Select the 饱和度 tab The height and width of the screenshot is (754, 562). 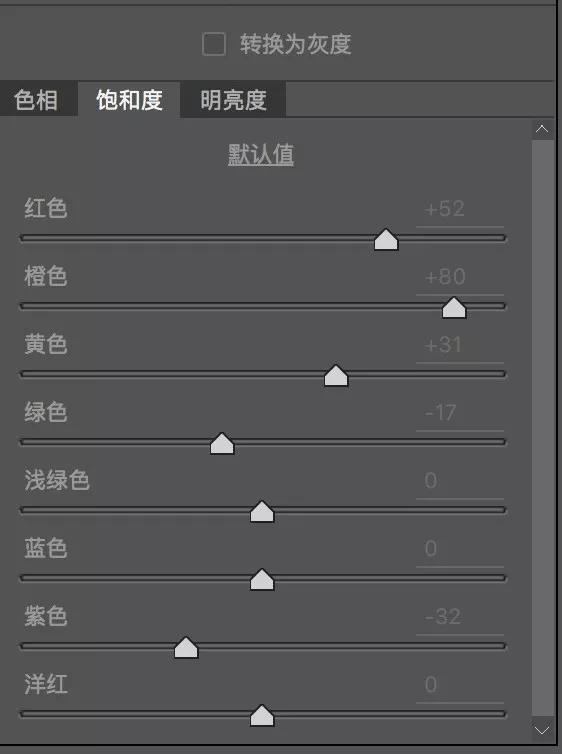(x=129, y=100)
